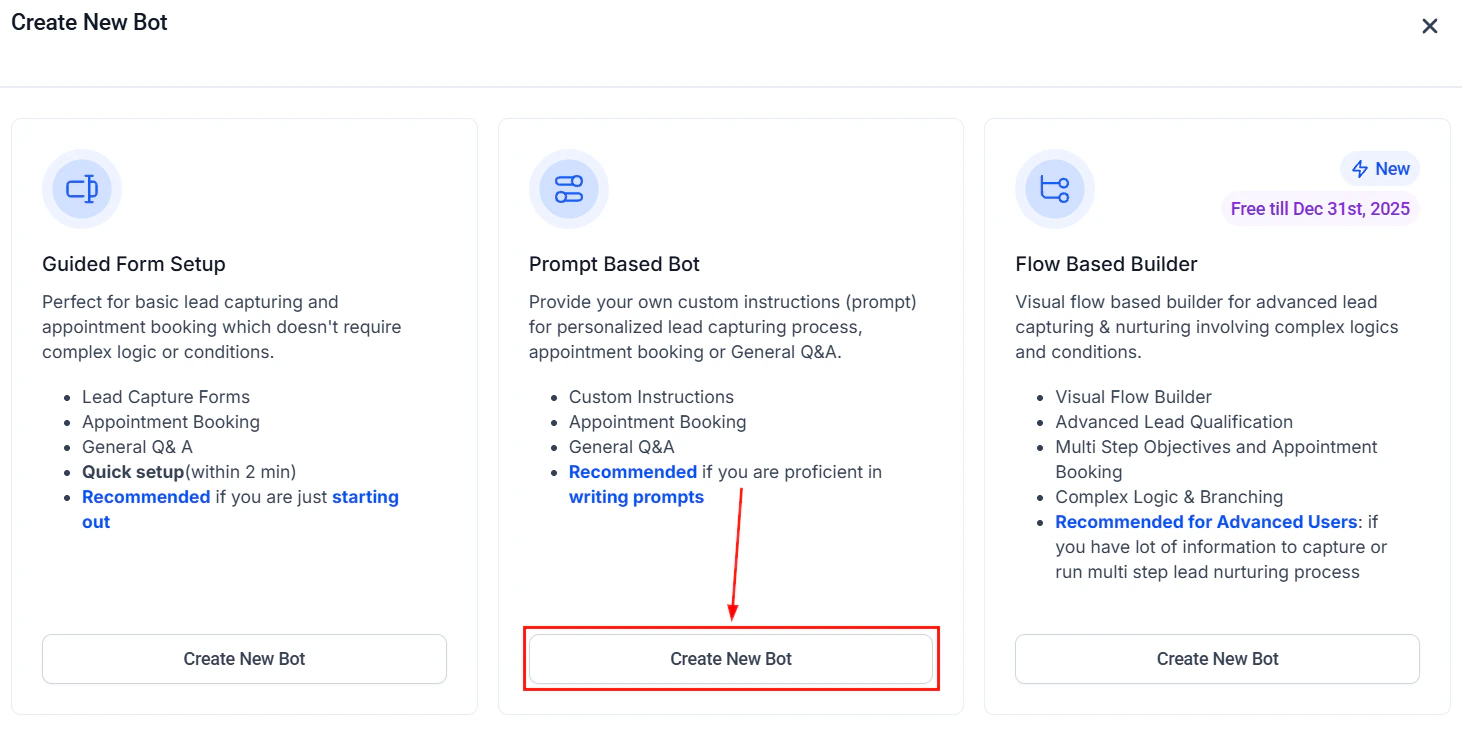Click the circular icon above Prompt Based Bot heading

click(568, 188)
